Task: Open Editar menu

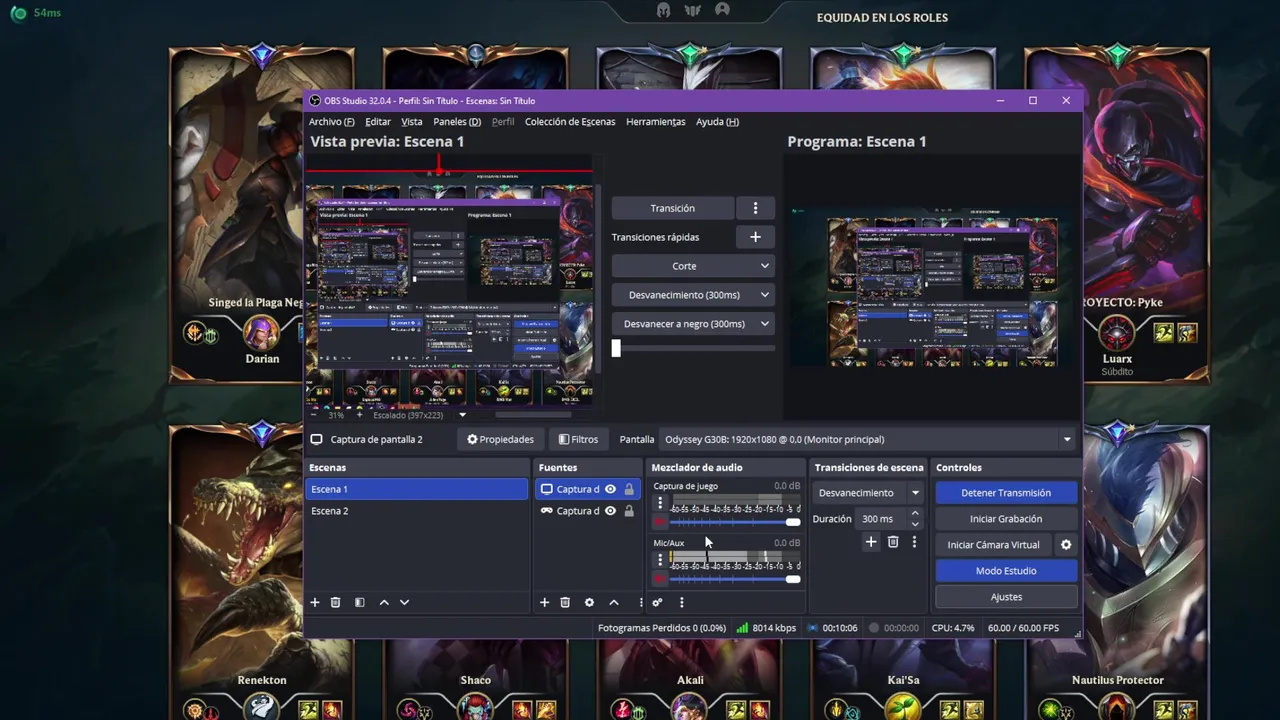Action: click(378, 122)
